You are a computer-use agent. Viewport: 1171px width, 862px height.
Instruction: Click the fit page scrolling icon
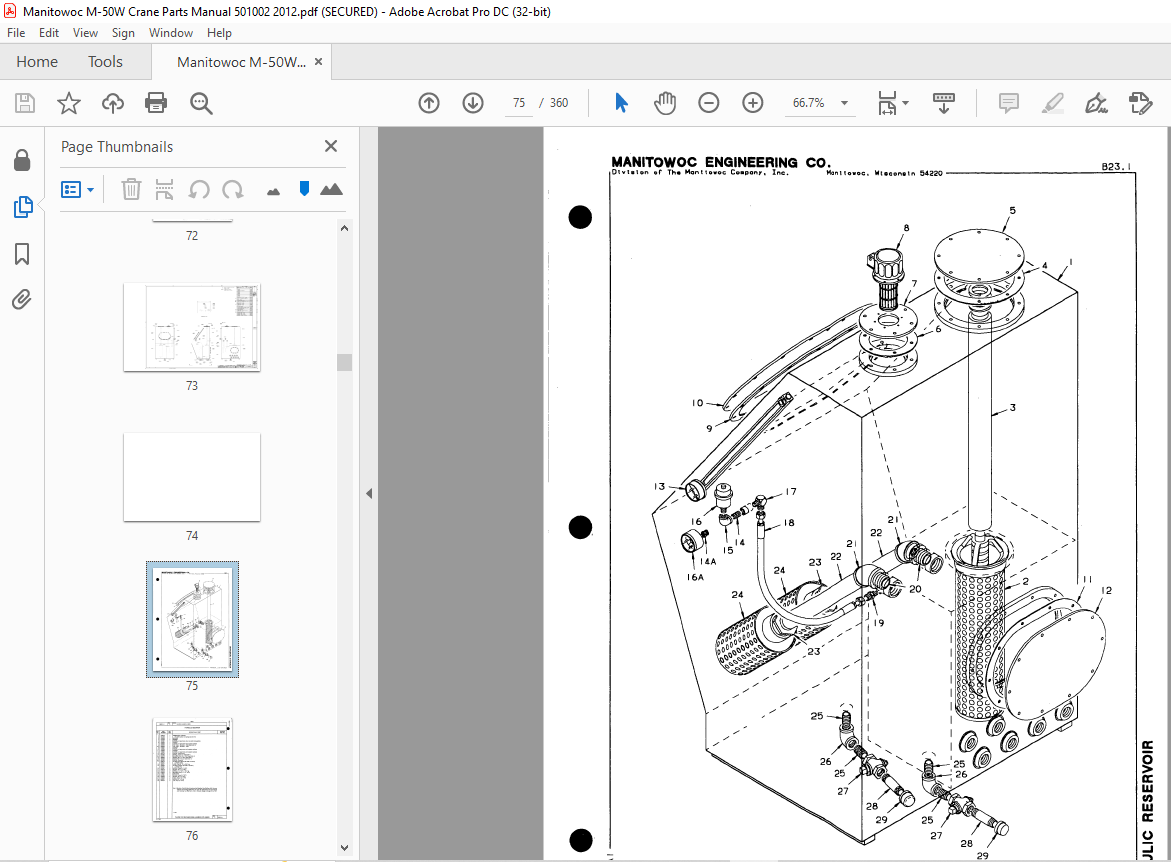pyautogui.click(x=887, y=103)
